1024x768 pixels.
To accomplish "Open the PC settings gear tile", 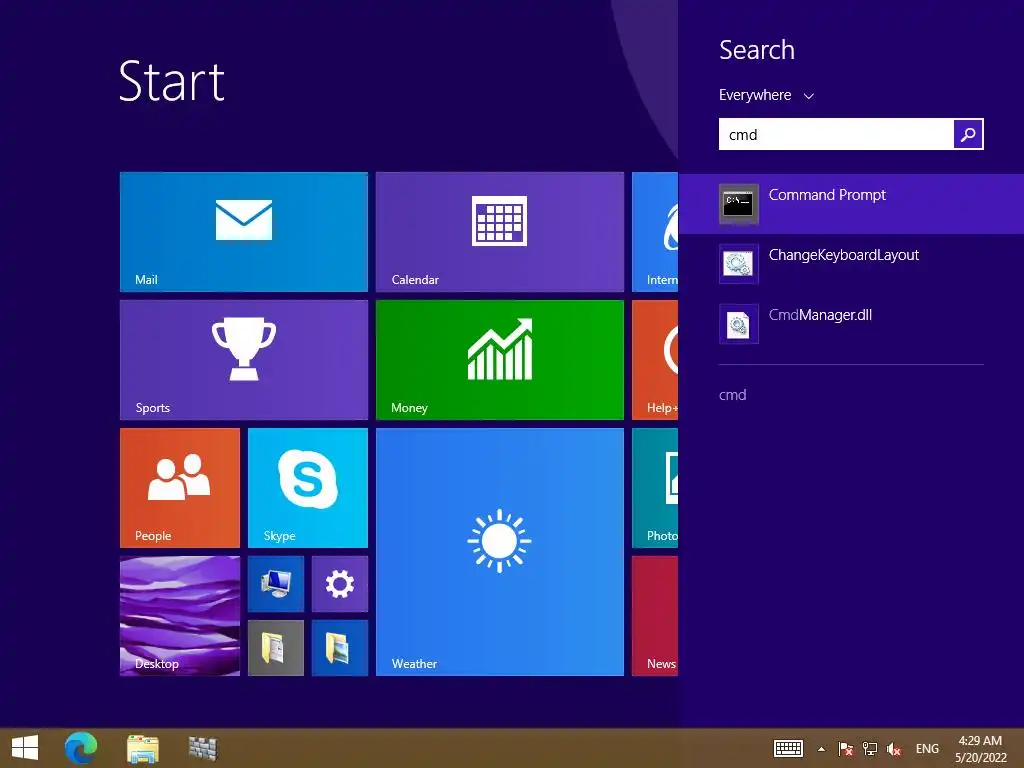I will 340,584.
